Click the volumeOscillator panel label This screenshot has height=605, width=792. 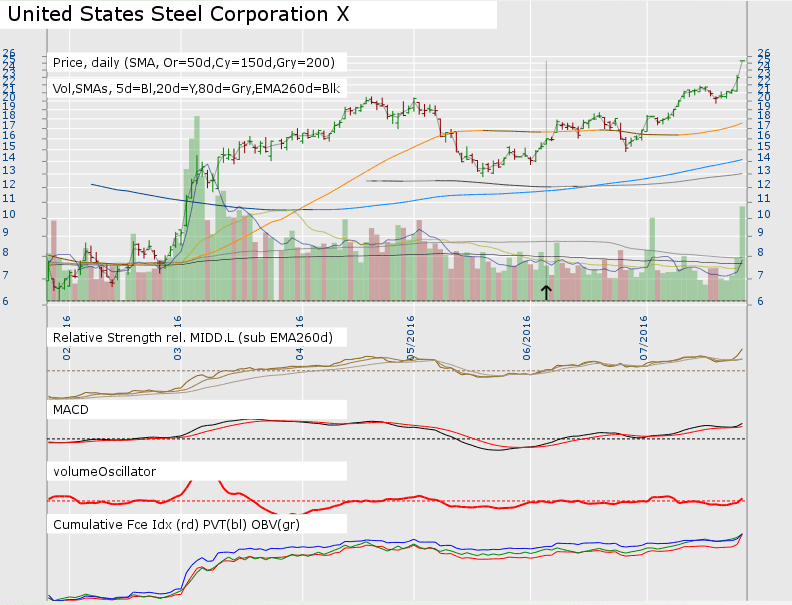coord(104,470)
